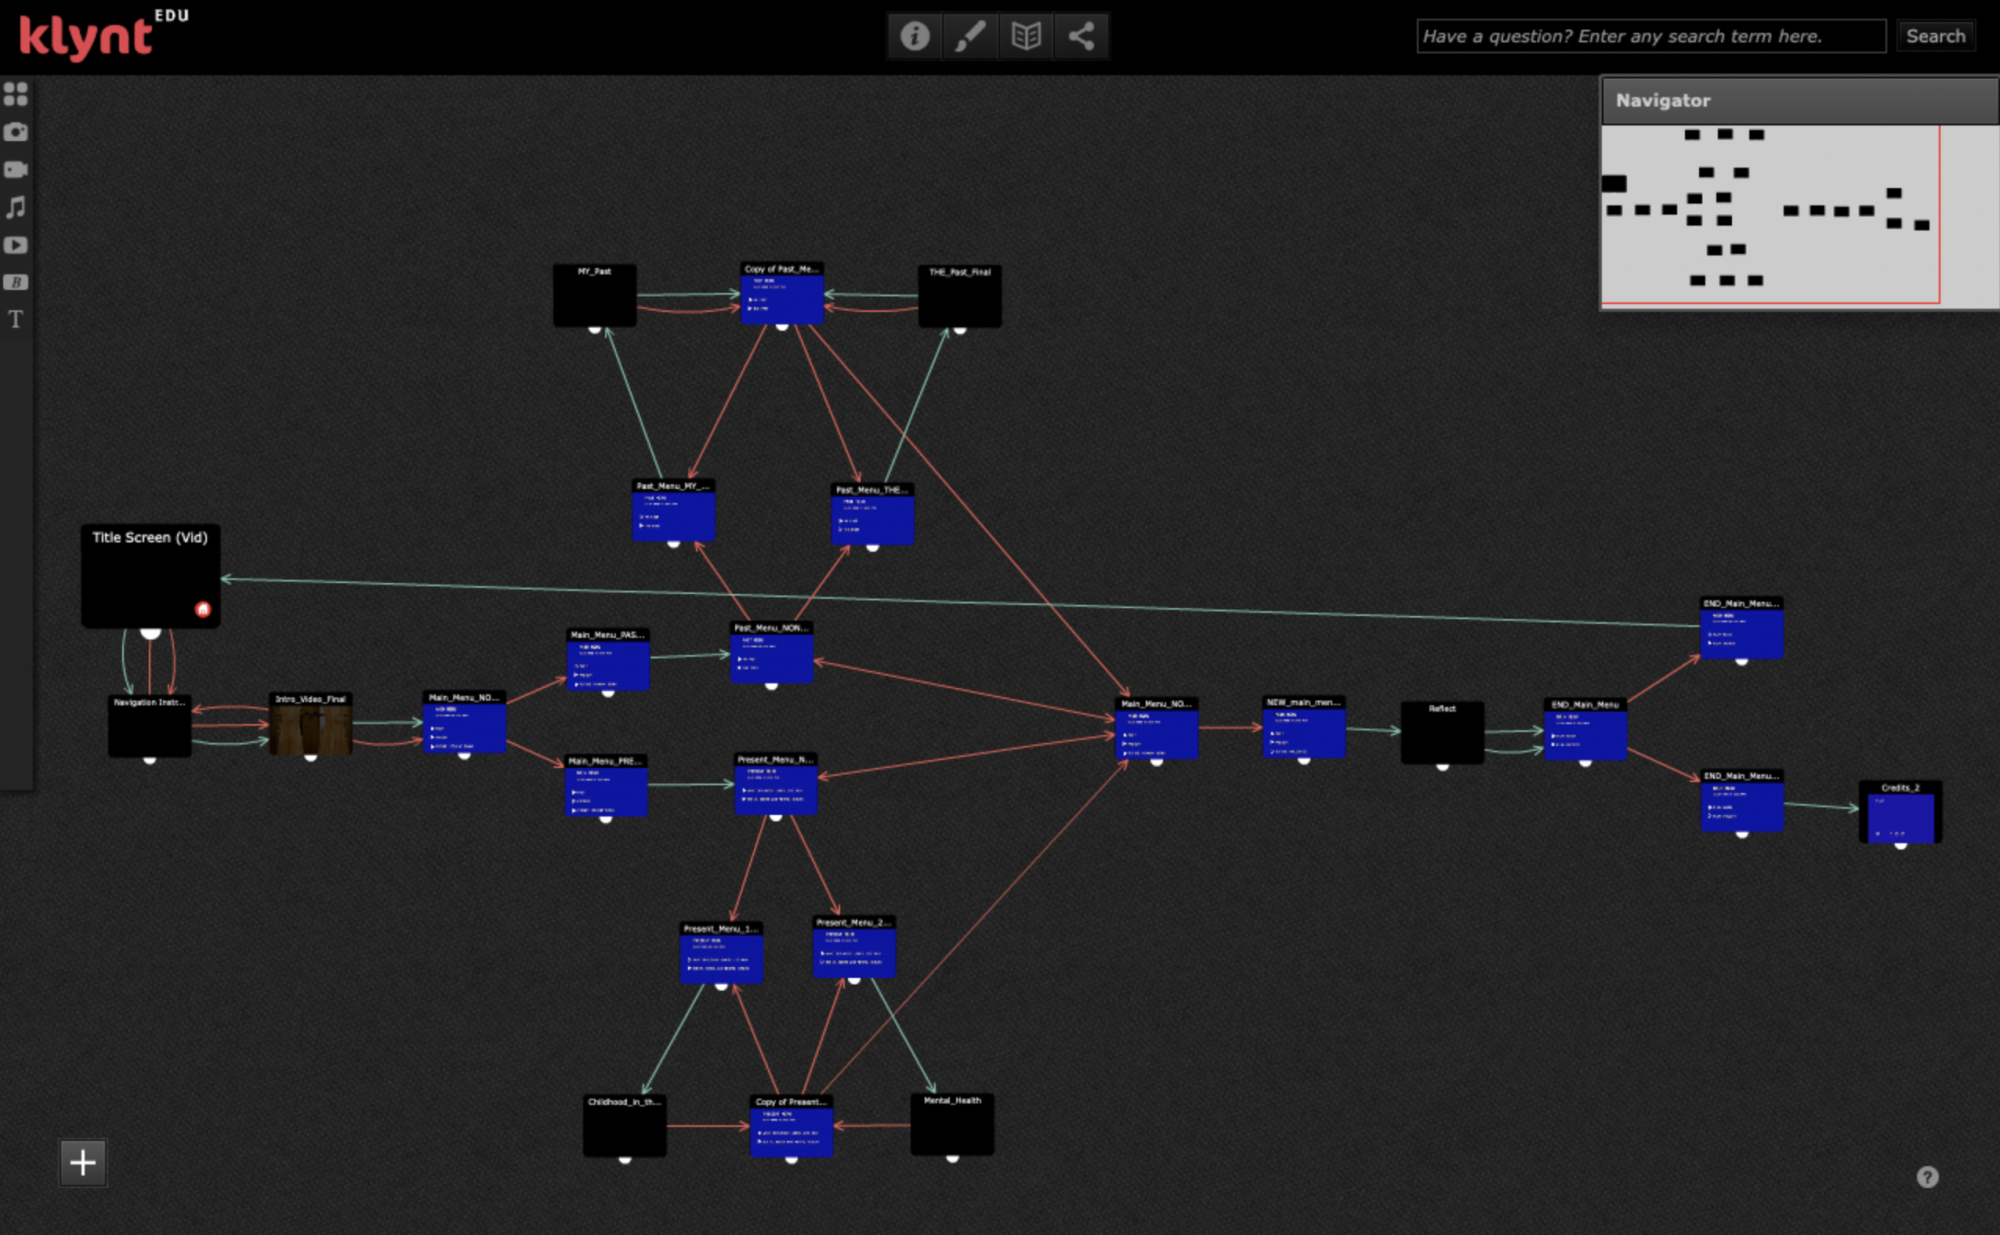This screenshot has width=2000, height=1235.
Task: Select the Past_Menu_THE sequence node
Action: [872, 514]
